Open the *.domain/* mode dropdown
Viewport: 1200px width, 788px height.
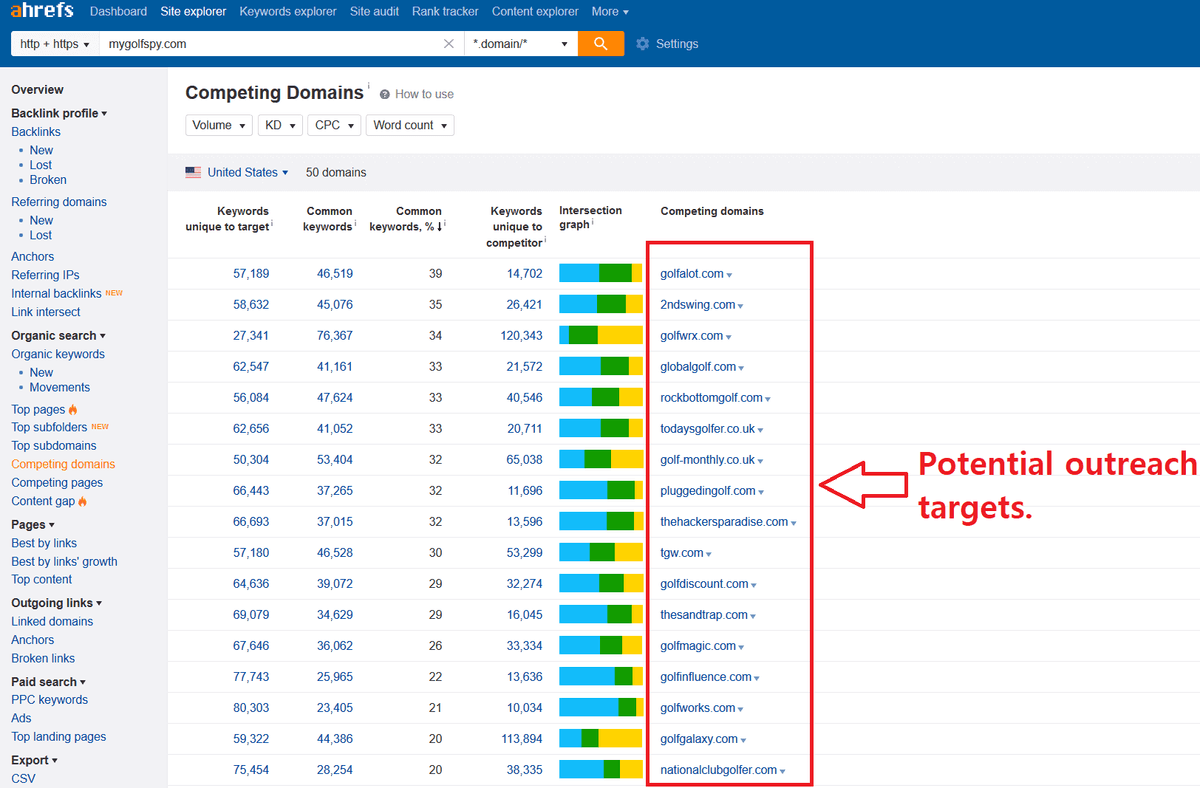[x=521, y=44]
